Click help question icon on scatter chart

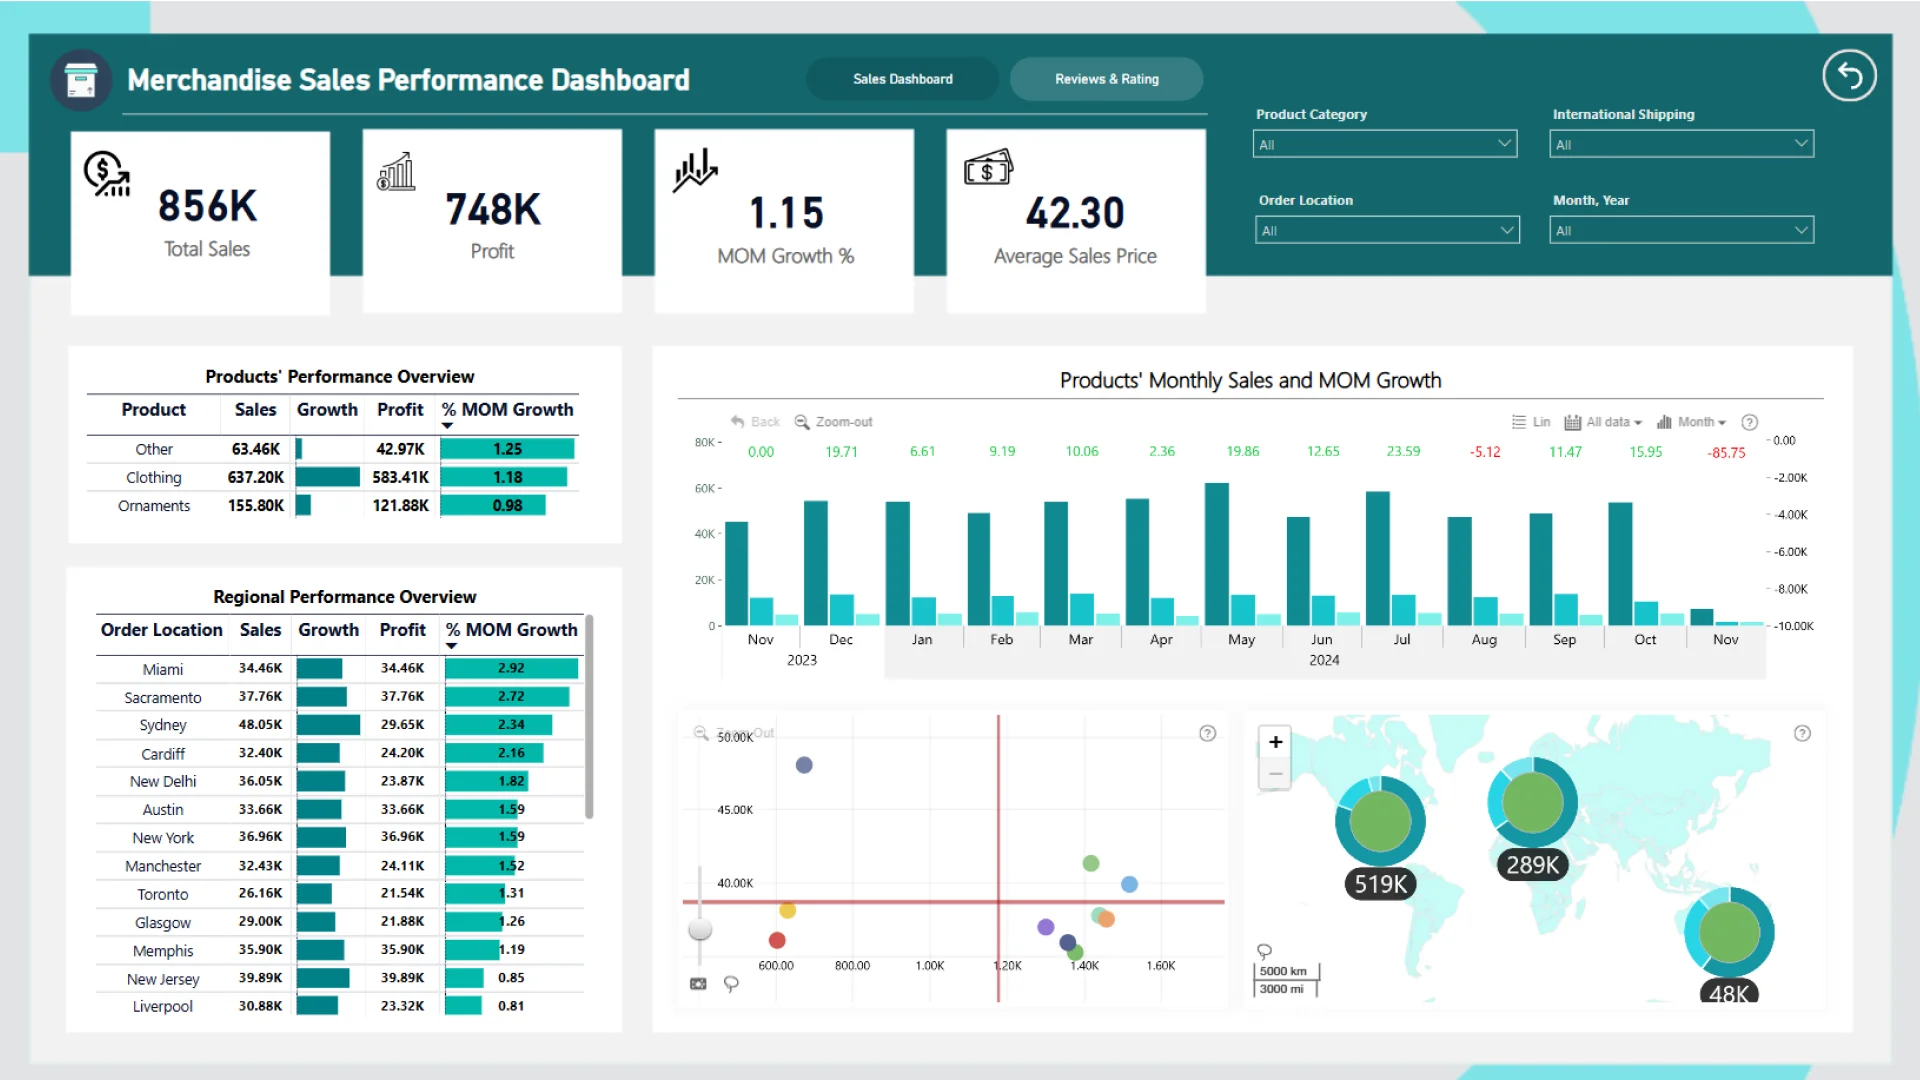(1207, 733)
